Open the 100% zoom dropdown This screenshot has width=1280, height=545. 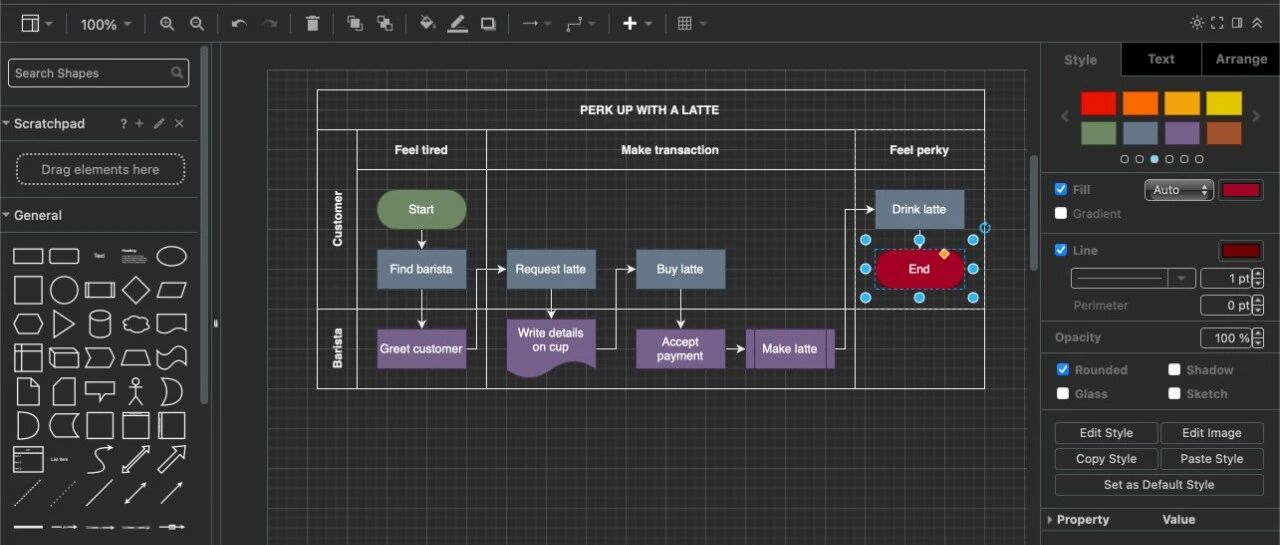tap(106, 24)
